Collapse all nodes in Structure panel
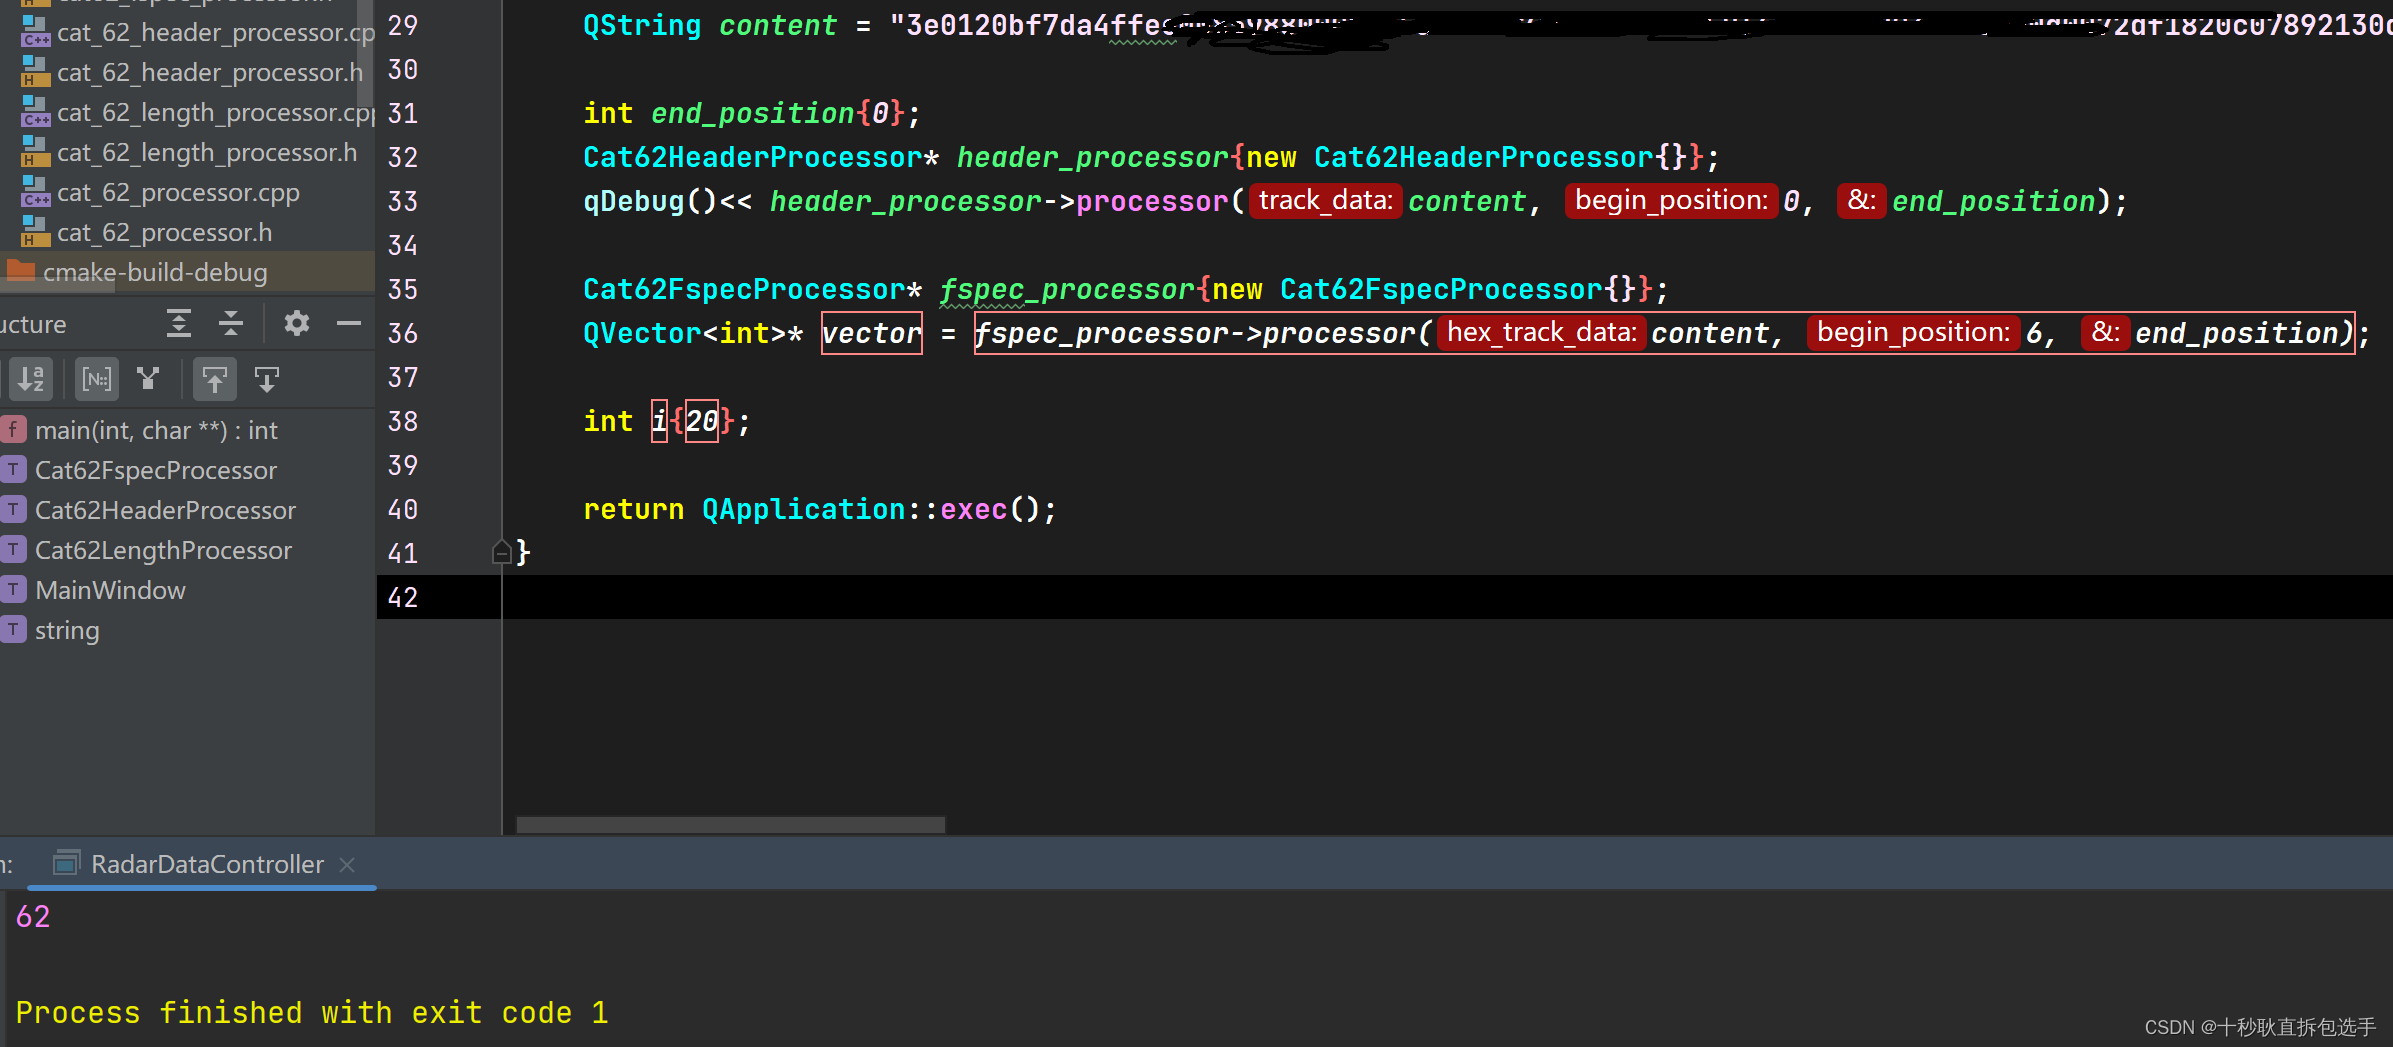Image resolution: width=2393 pixels, height=1047 pixels. [231, 323]
